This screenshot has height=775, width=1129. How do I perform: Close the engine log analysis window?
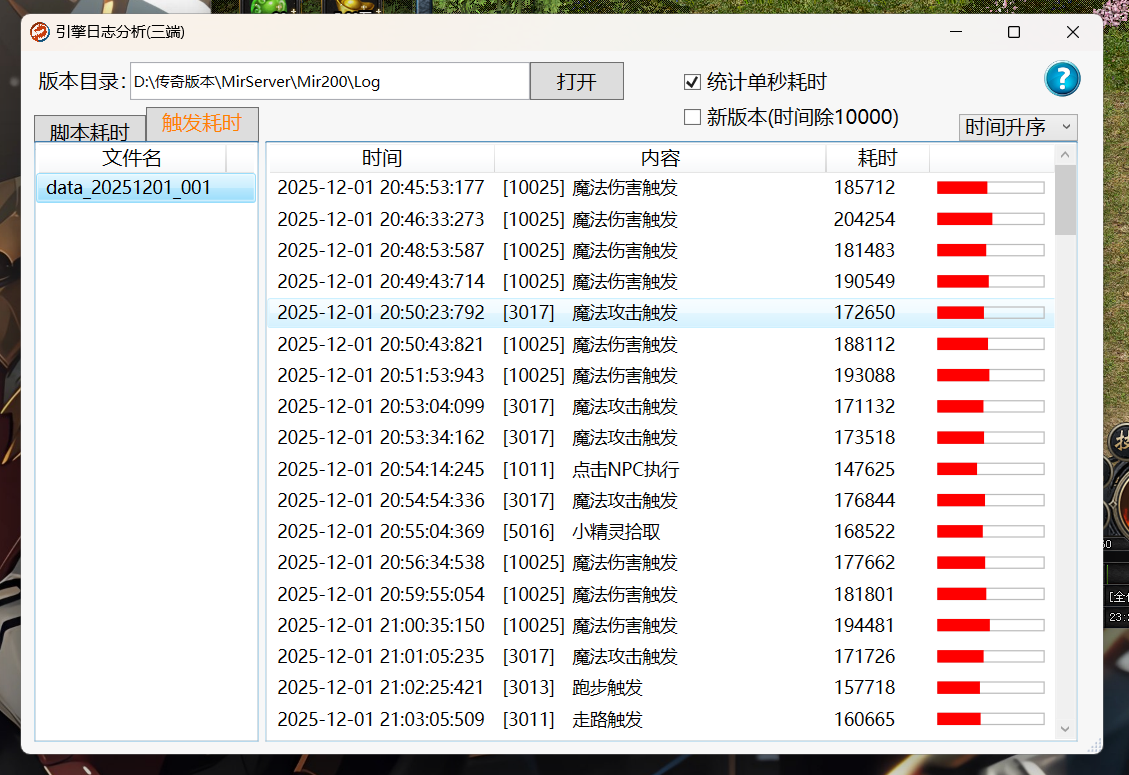click(x=1073, y=32)
